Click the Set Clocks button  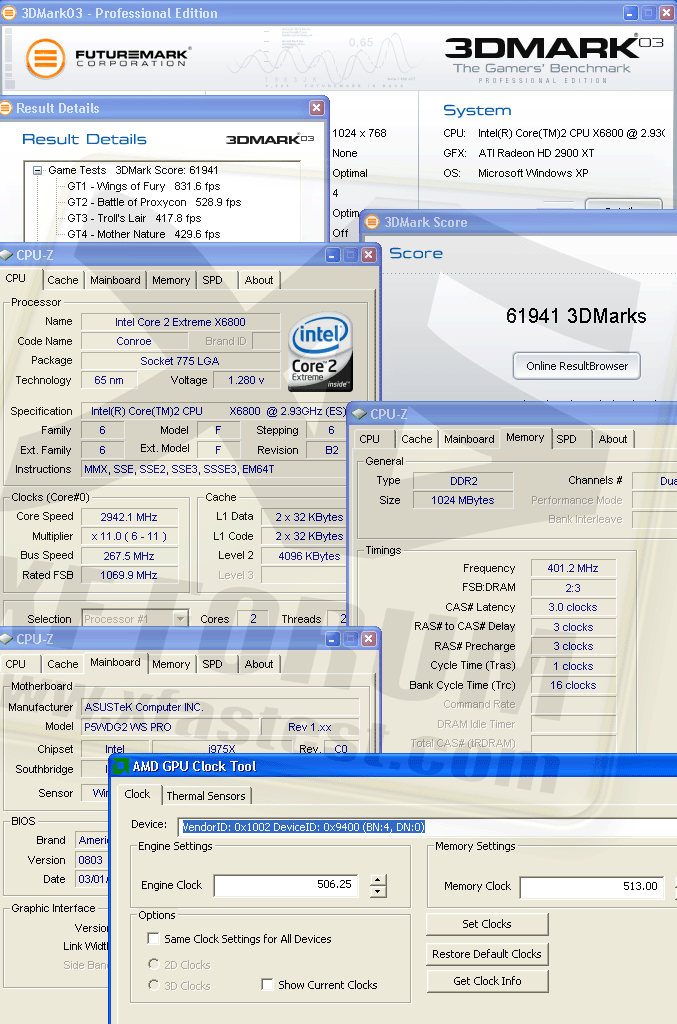click(x=487, y=924)
